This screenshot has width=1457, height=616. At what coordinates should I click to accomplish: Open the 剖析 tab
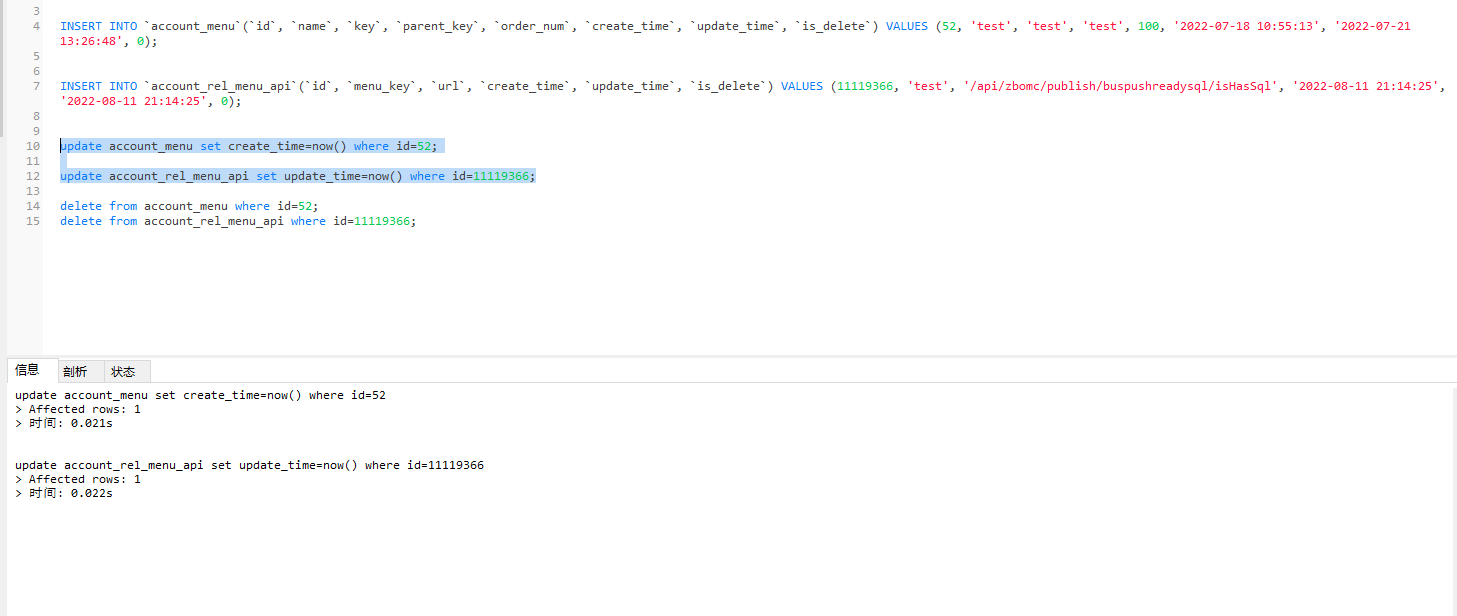point(75,371)
